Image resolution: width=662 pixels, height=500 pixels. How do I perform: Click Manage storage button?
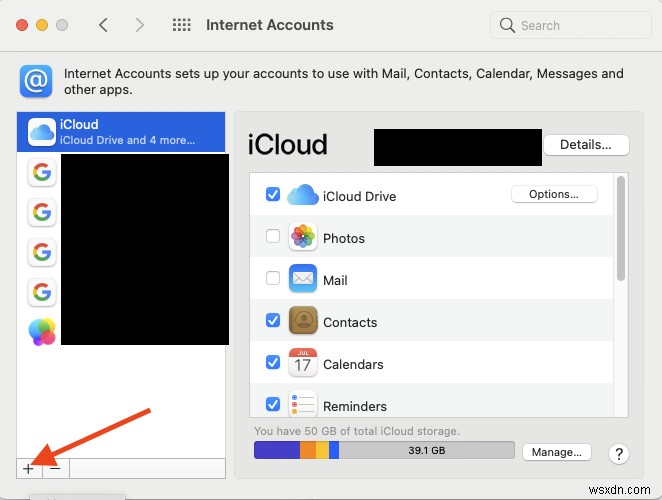click(x=556, y=452)
